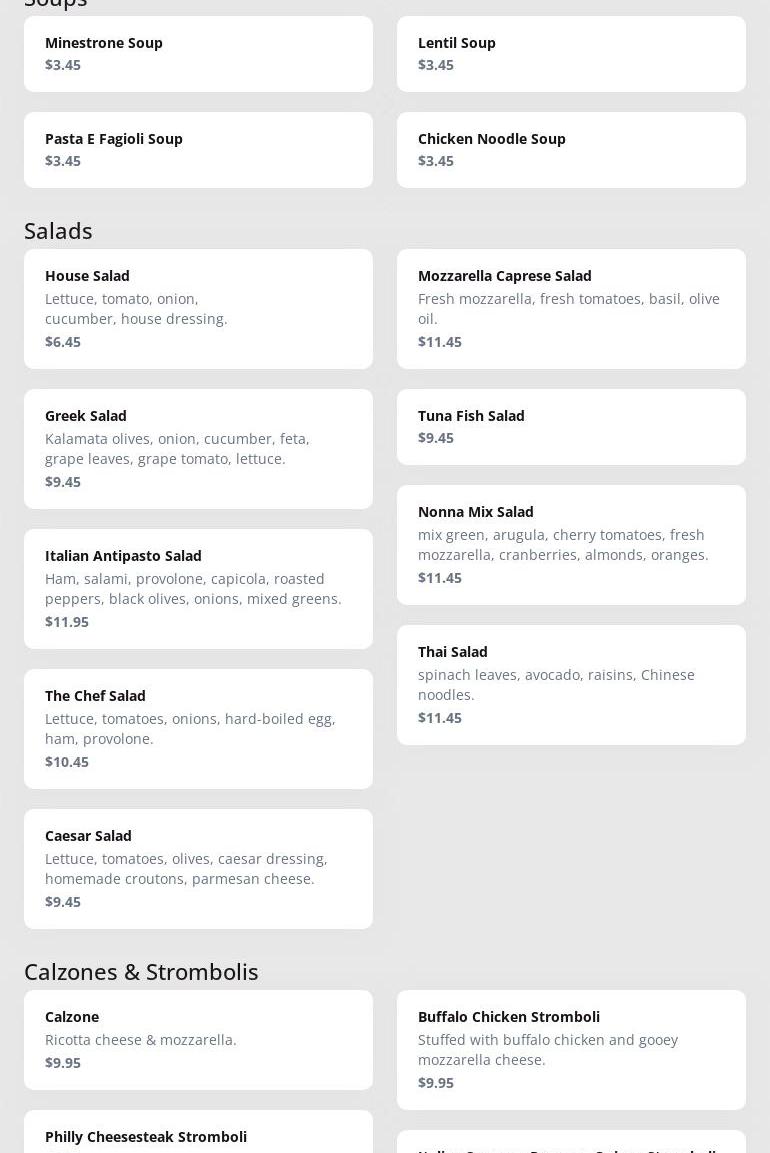Click the Thai Salad ingredients description

556,685
